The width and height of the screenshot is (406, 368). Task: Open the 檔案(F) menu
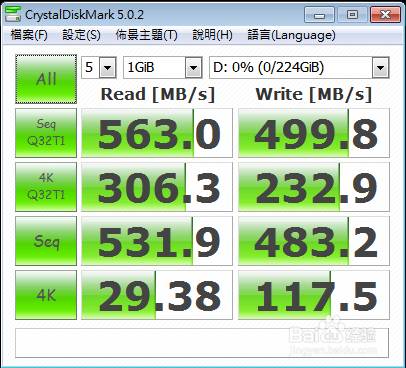(x=29, y=35)
